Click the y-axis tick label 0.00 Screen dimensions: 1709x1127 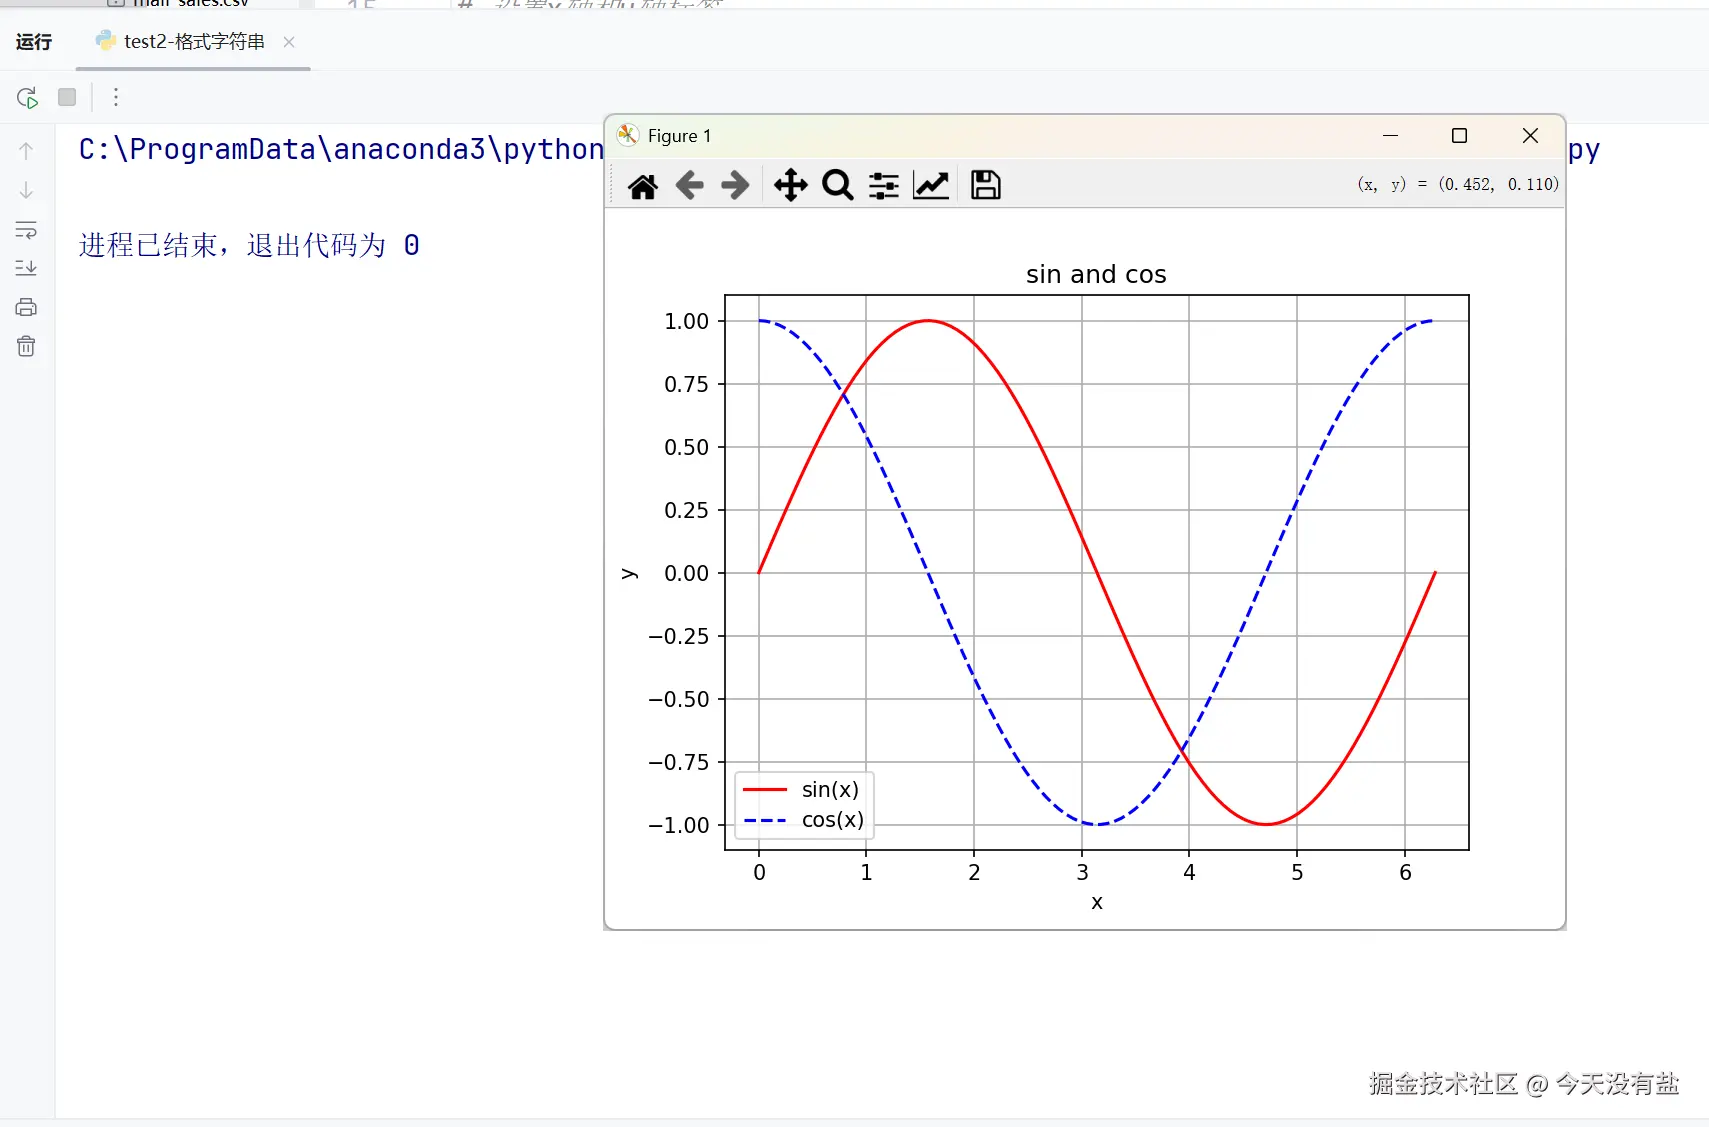click(x=686, y=573)
